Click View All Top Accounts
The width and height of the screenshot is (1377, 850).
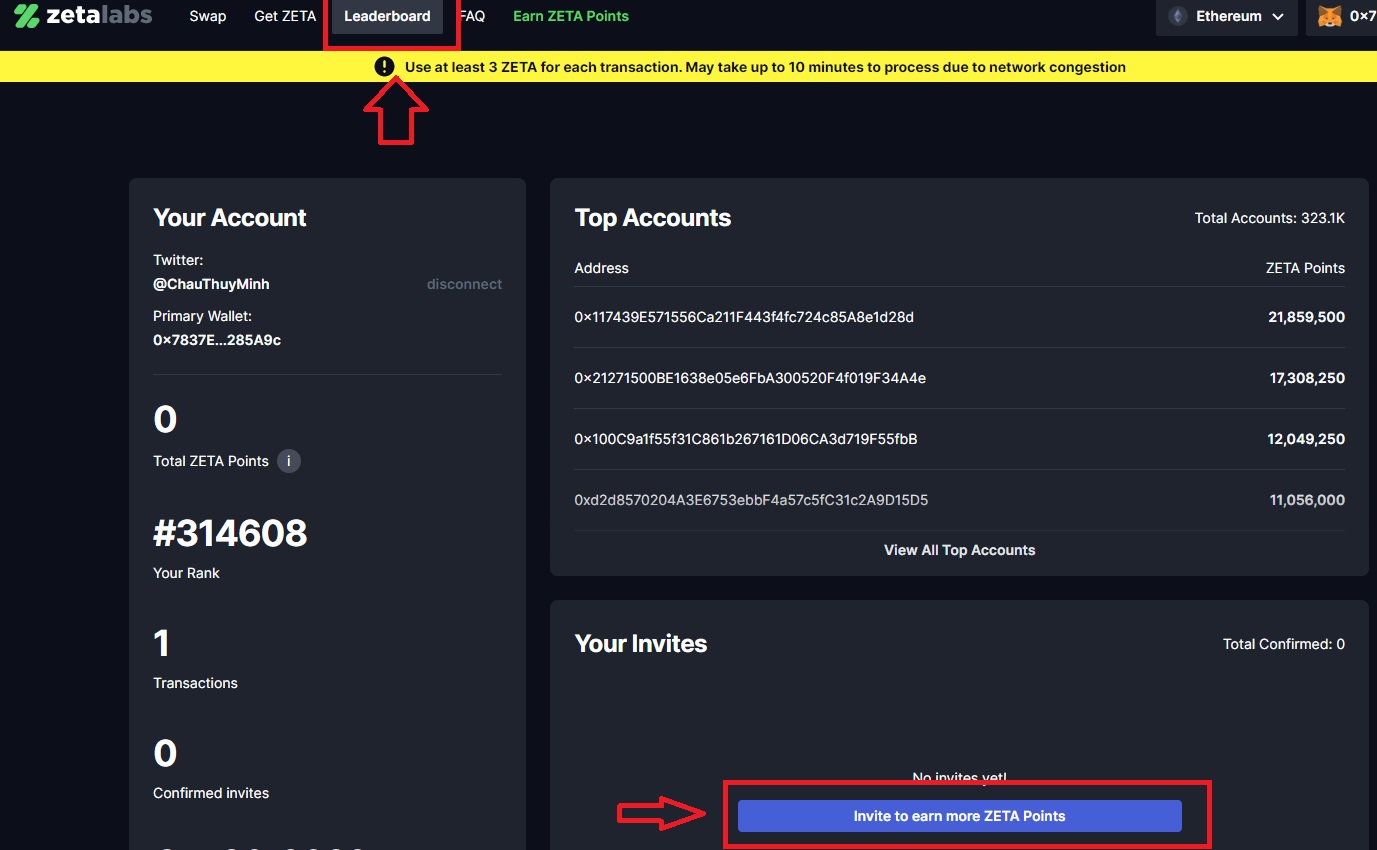959,550
